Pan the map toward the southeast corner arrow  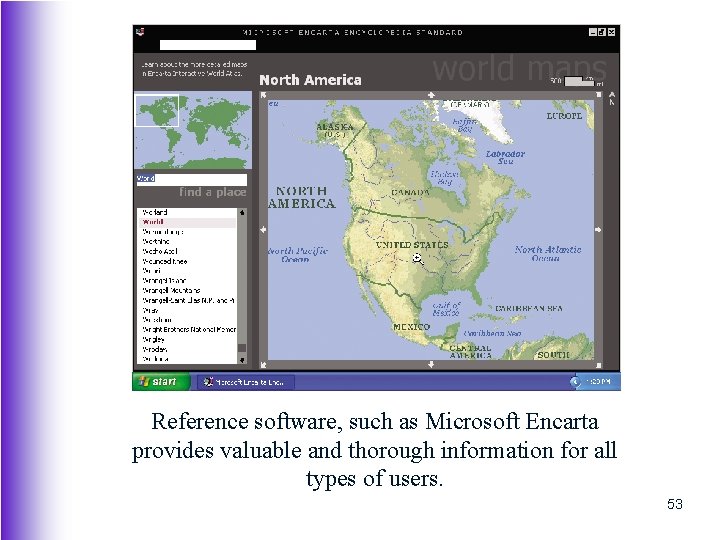[x=598, y=365]
